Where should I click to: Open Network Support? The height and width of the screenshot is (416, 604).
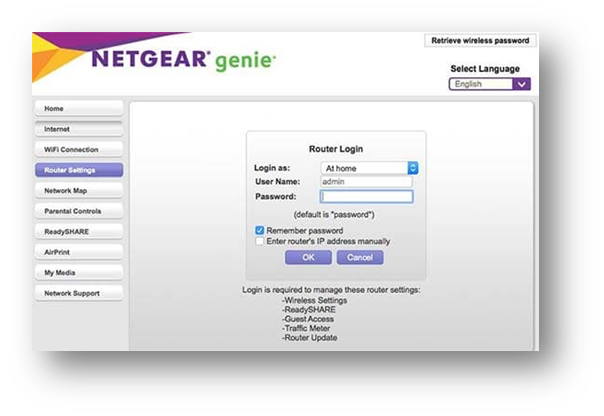click(x=79, y=293)
